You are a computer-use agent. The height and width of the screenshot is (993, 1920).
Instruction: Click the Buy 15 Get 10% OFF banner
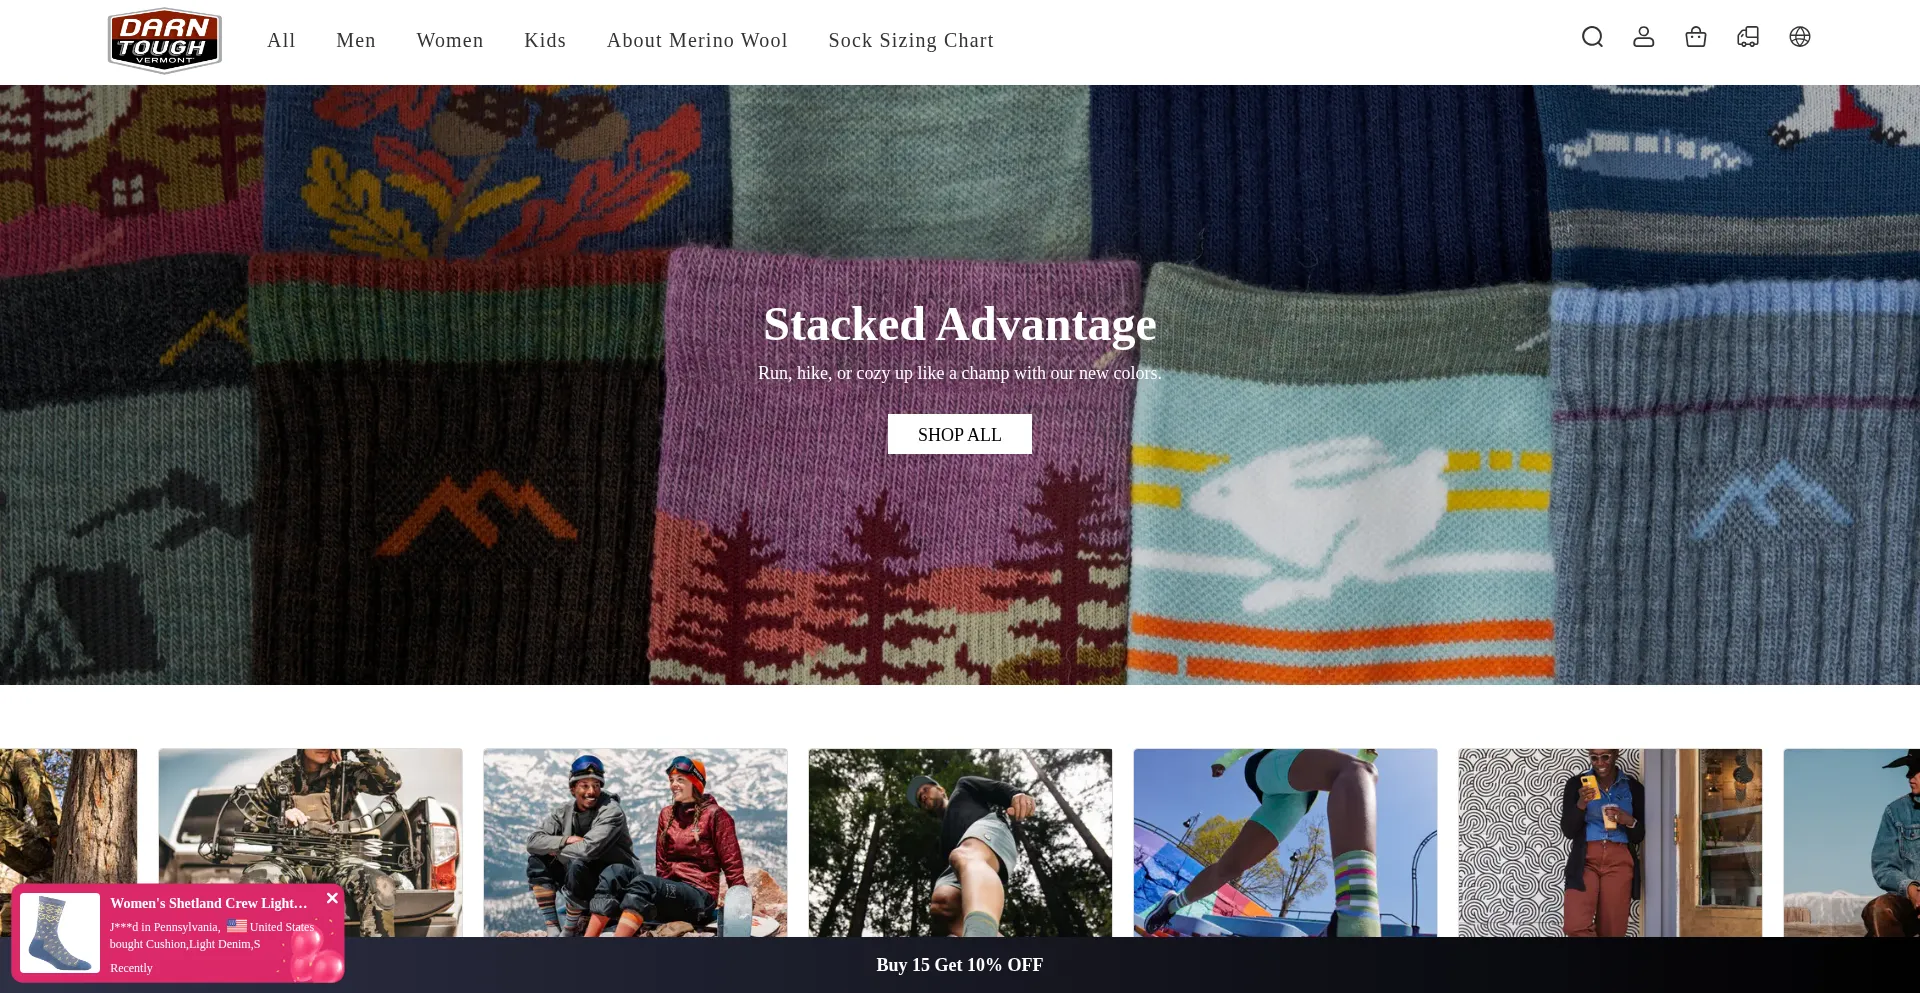pos(959,965)
